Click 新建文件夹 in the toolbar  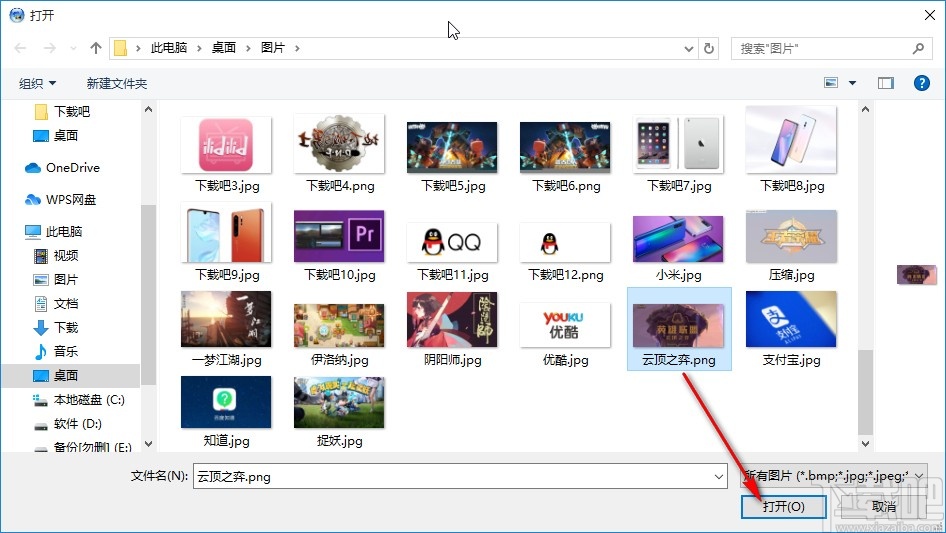[116, 84]
